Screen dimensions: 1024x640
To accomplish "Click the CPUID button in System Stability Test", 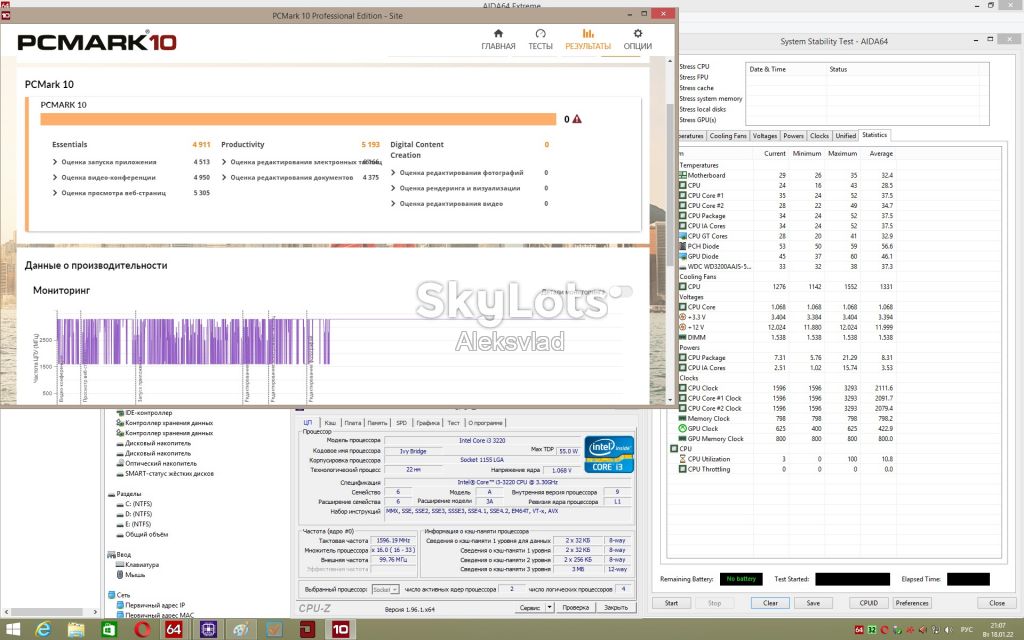I will tap(869, 603).
